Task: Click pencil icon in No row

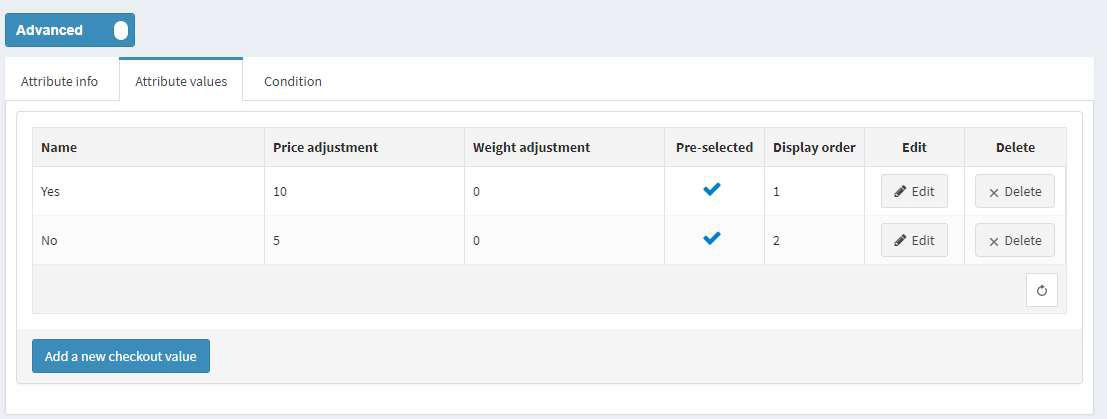Action: pyautogui.click(x=900, y=240)
